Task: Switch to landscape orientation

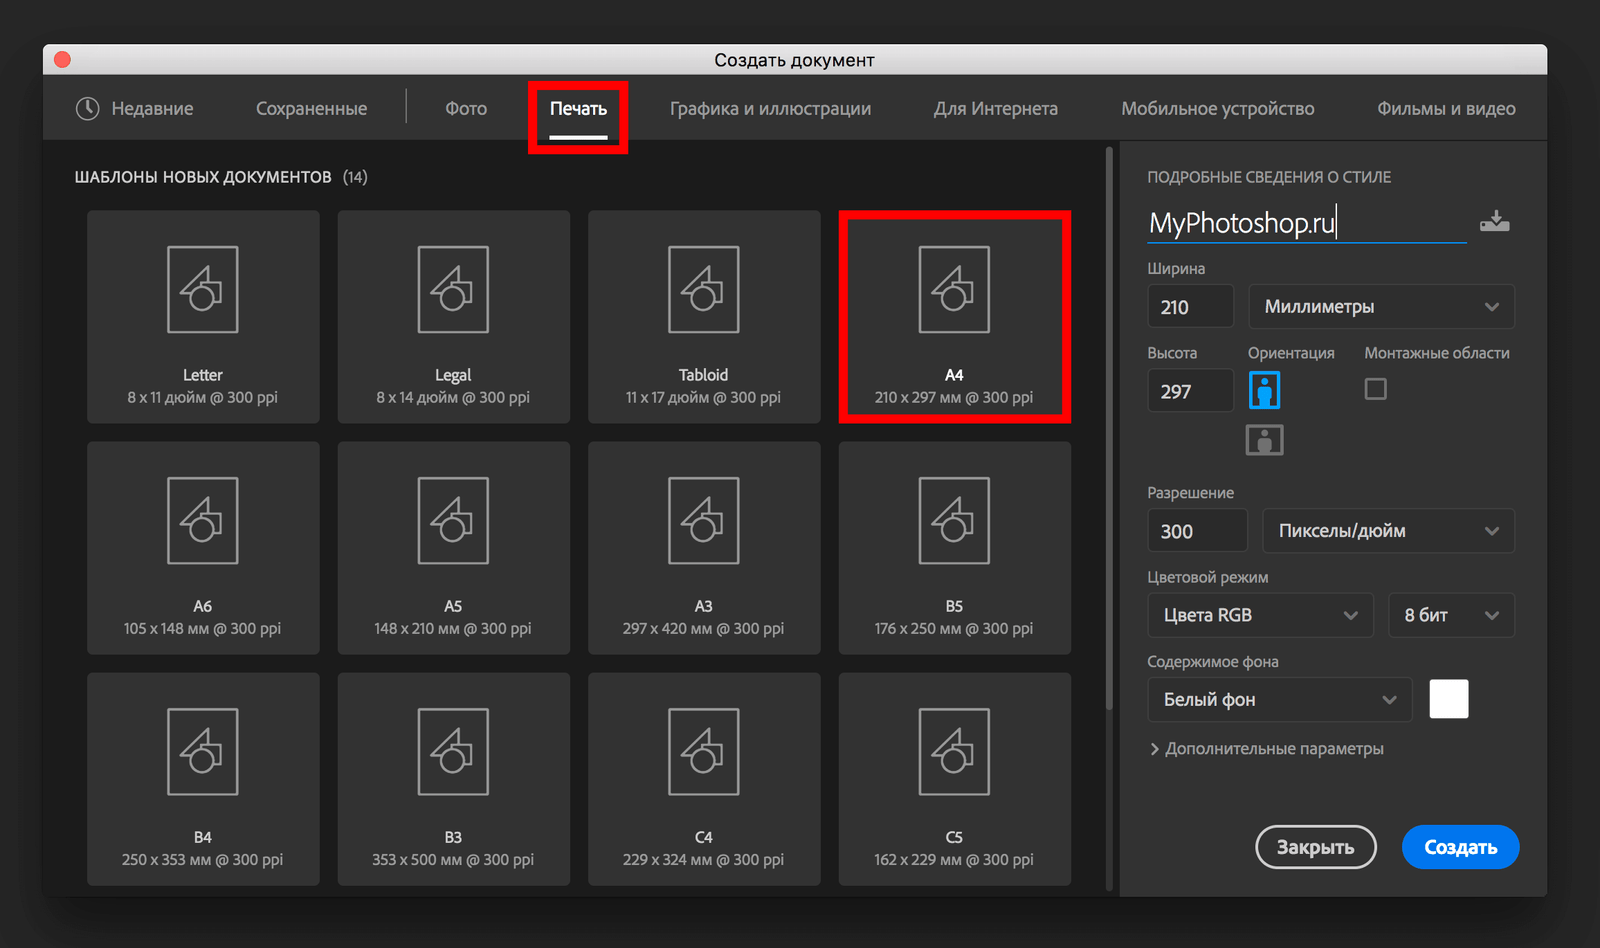Action: tap(1264, 440)
